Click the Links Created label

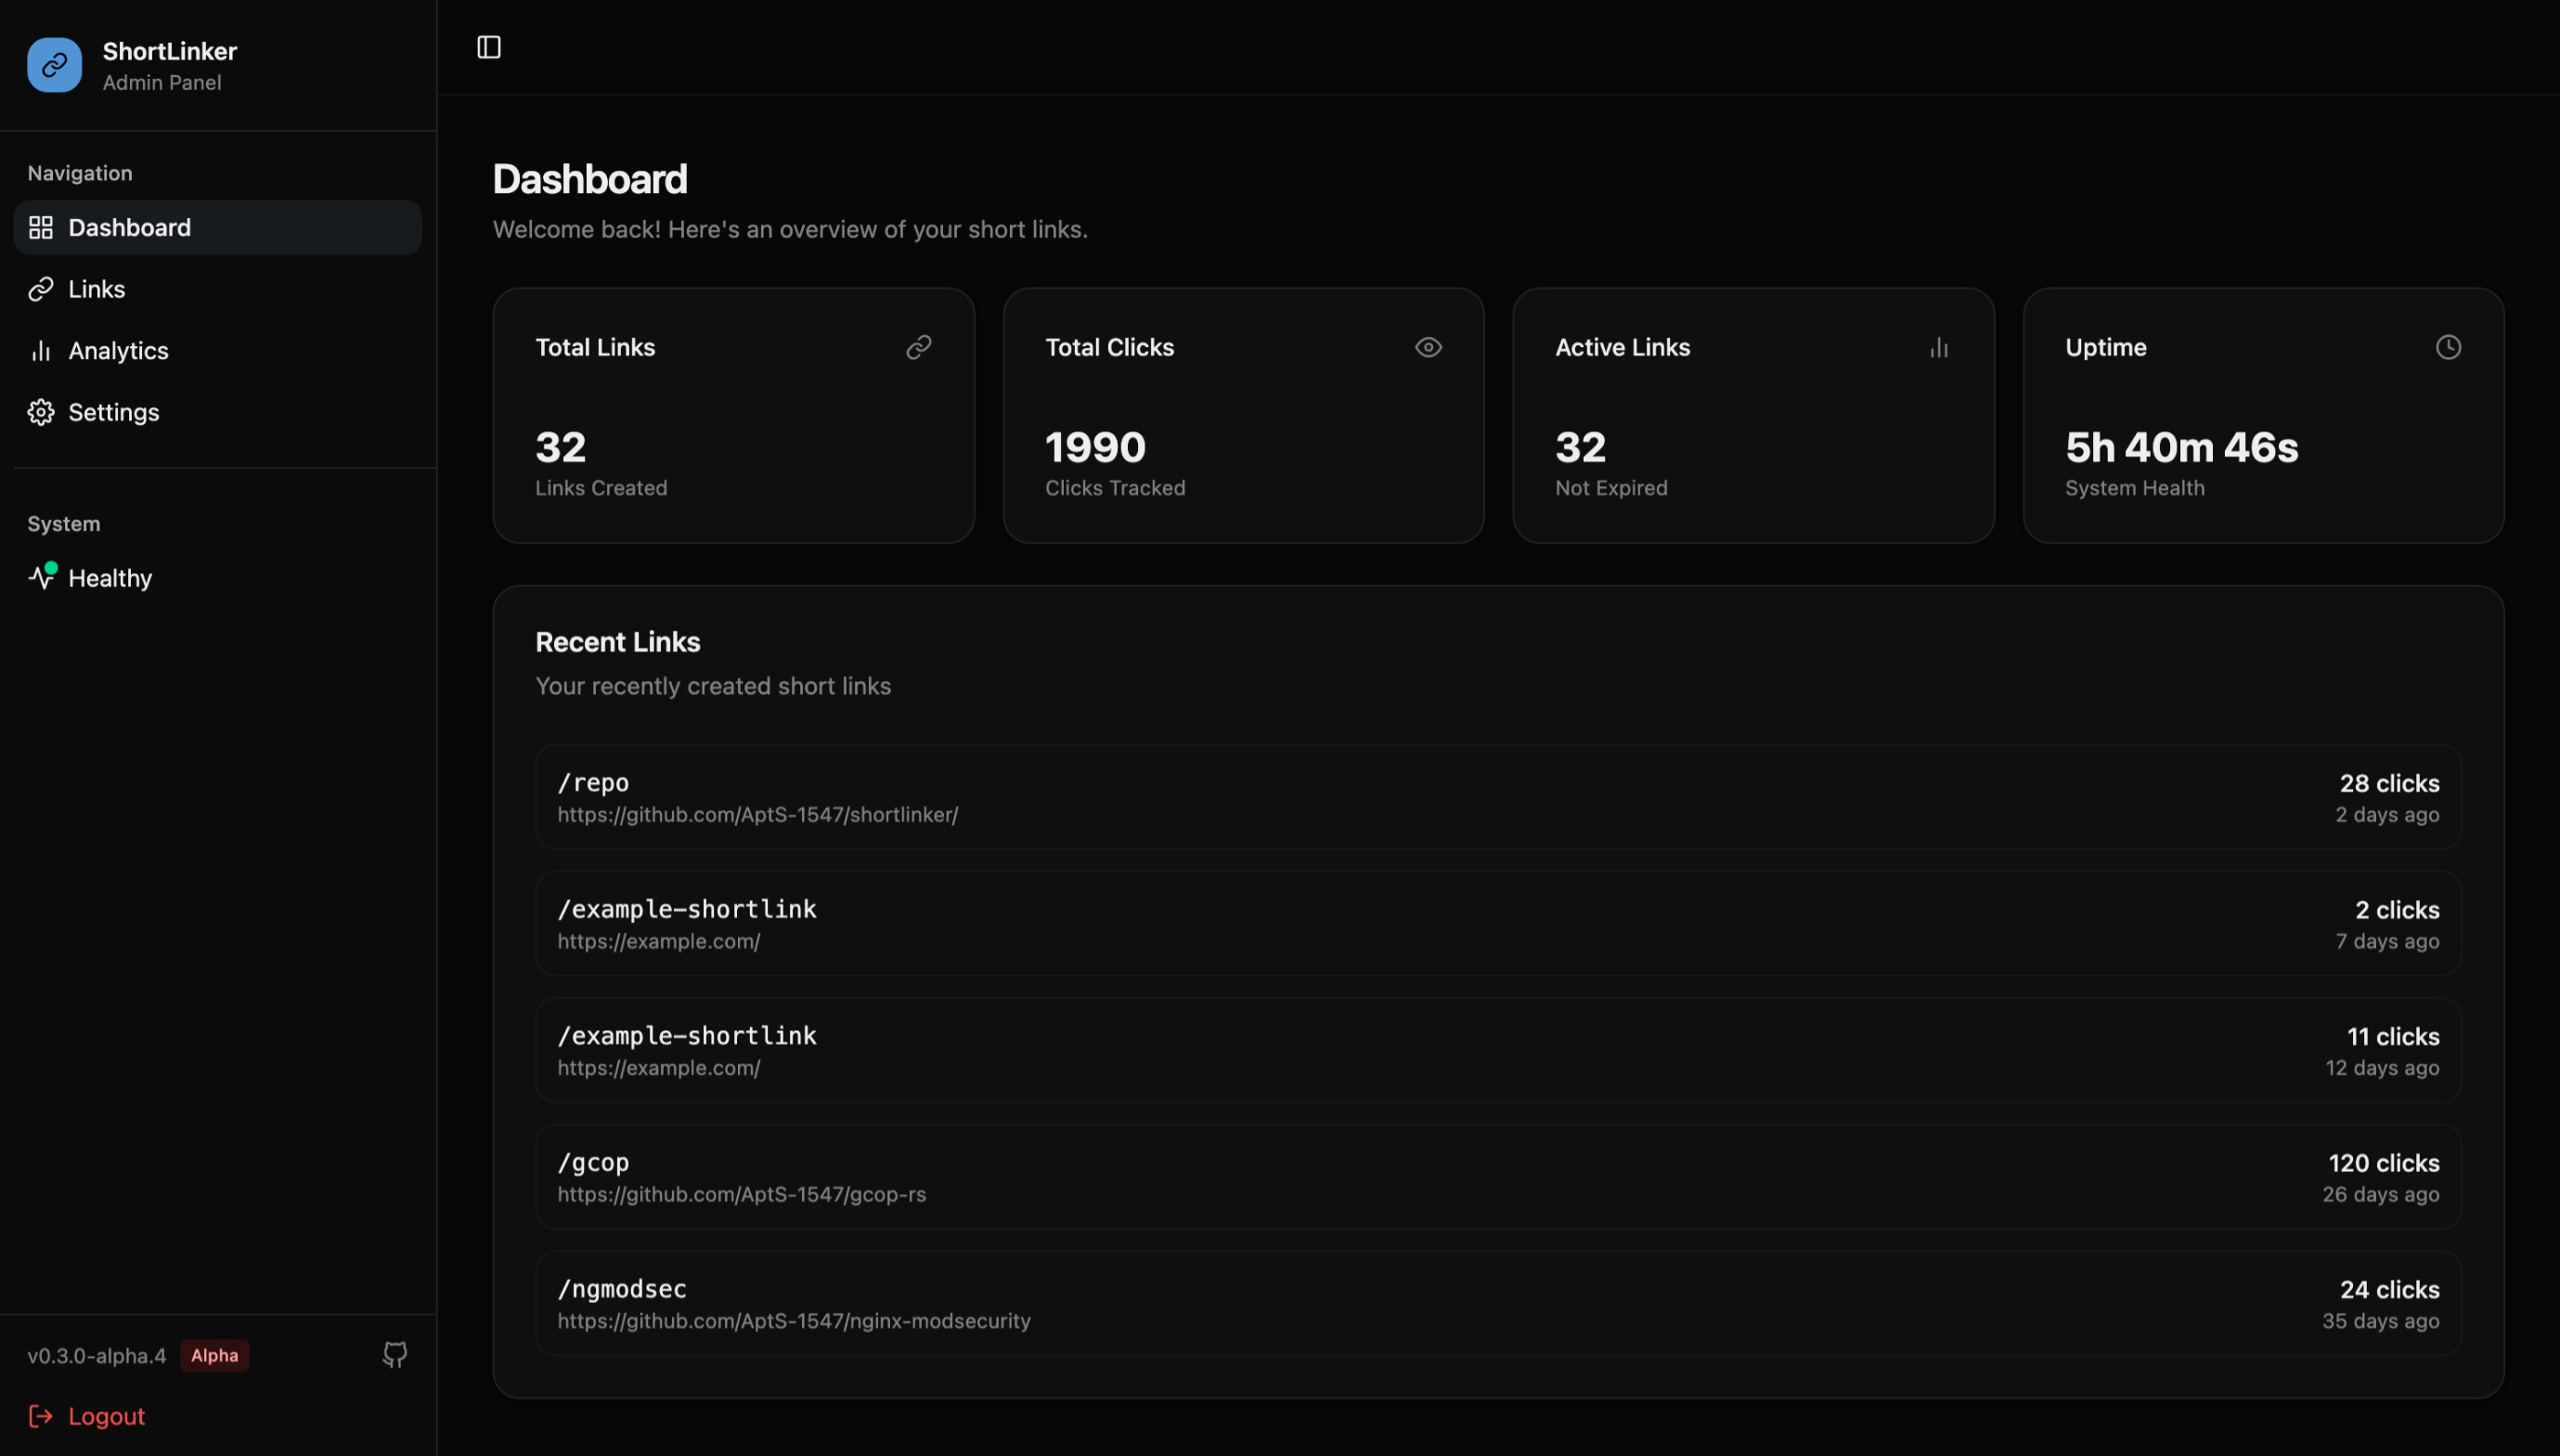[601, 488]
